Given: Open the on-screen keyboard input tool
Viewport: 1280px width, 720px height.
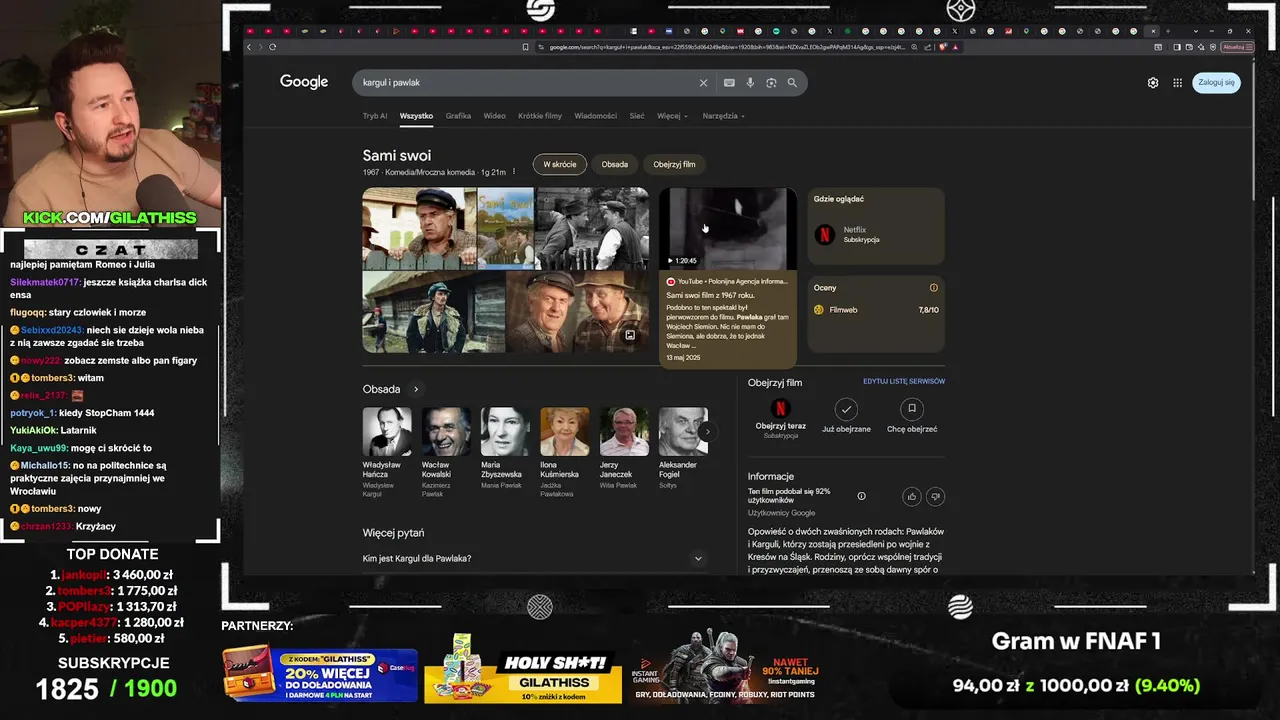Looking at the screenshot, I should (729, 83).
